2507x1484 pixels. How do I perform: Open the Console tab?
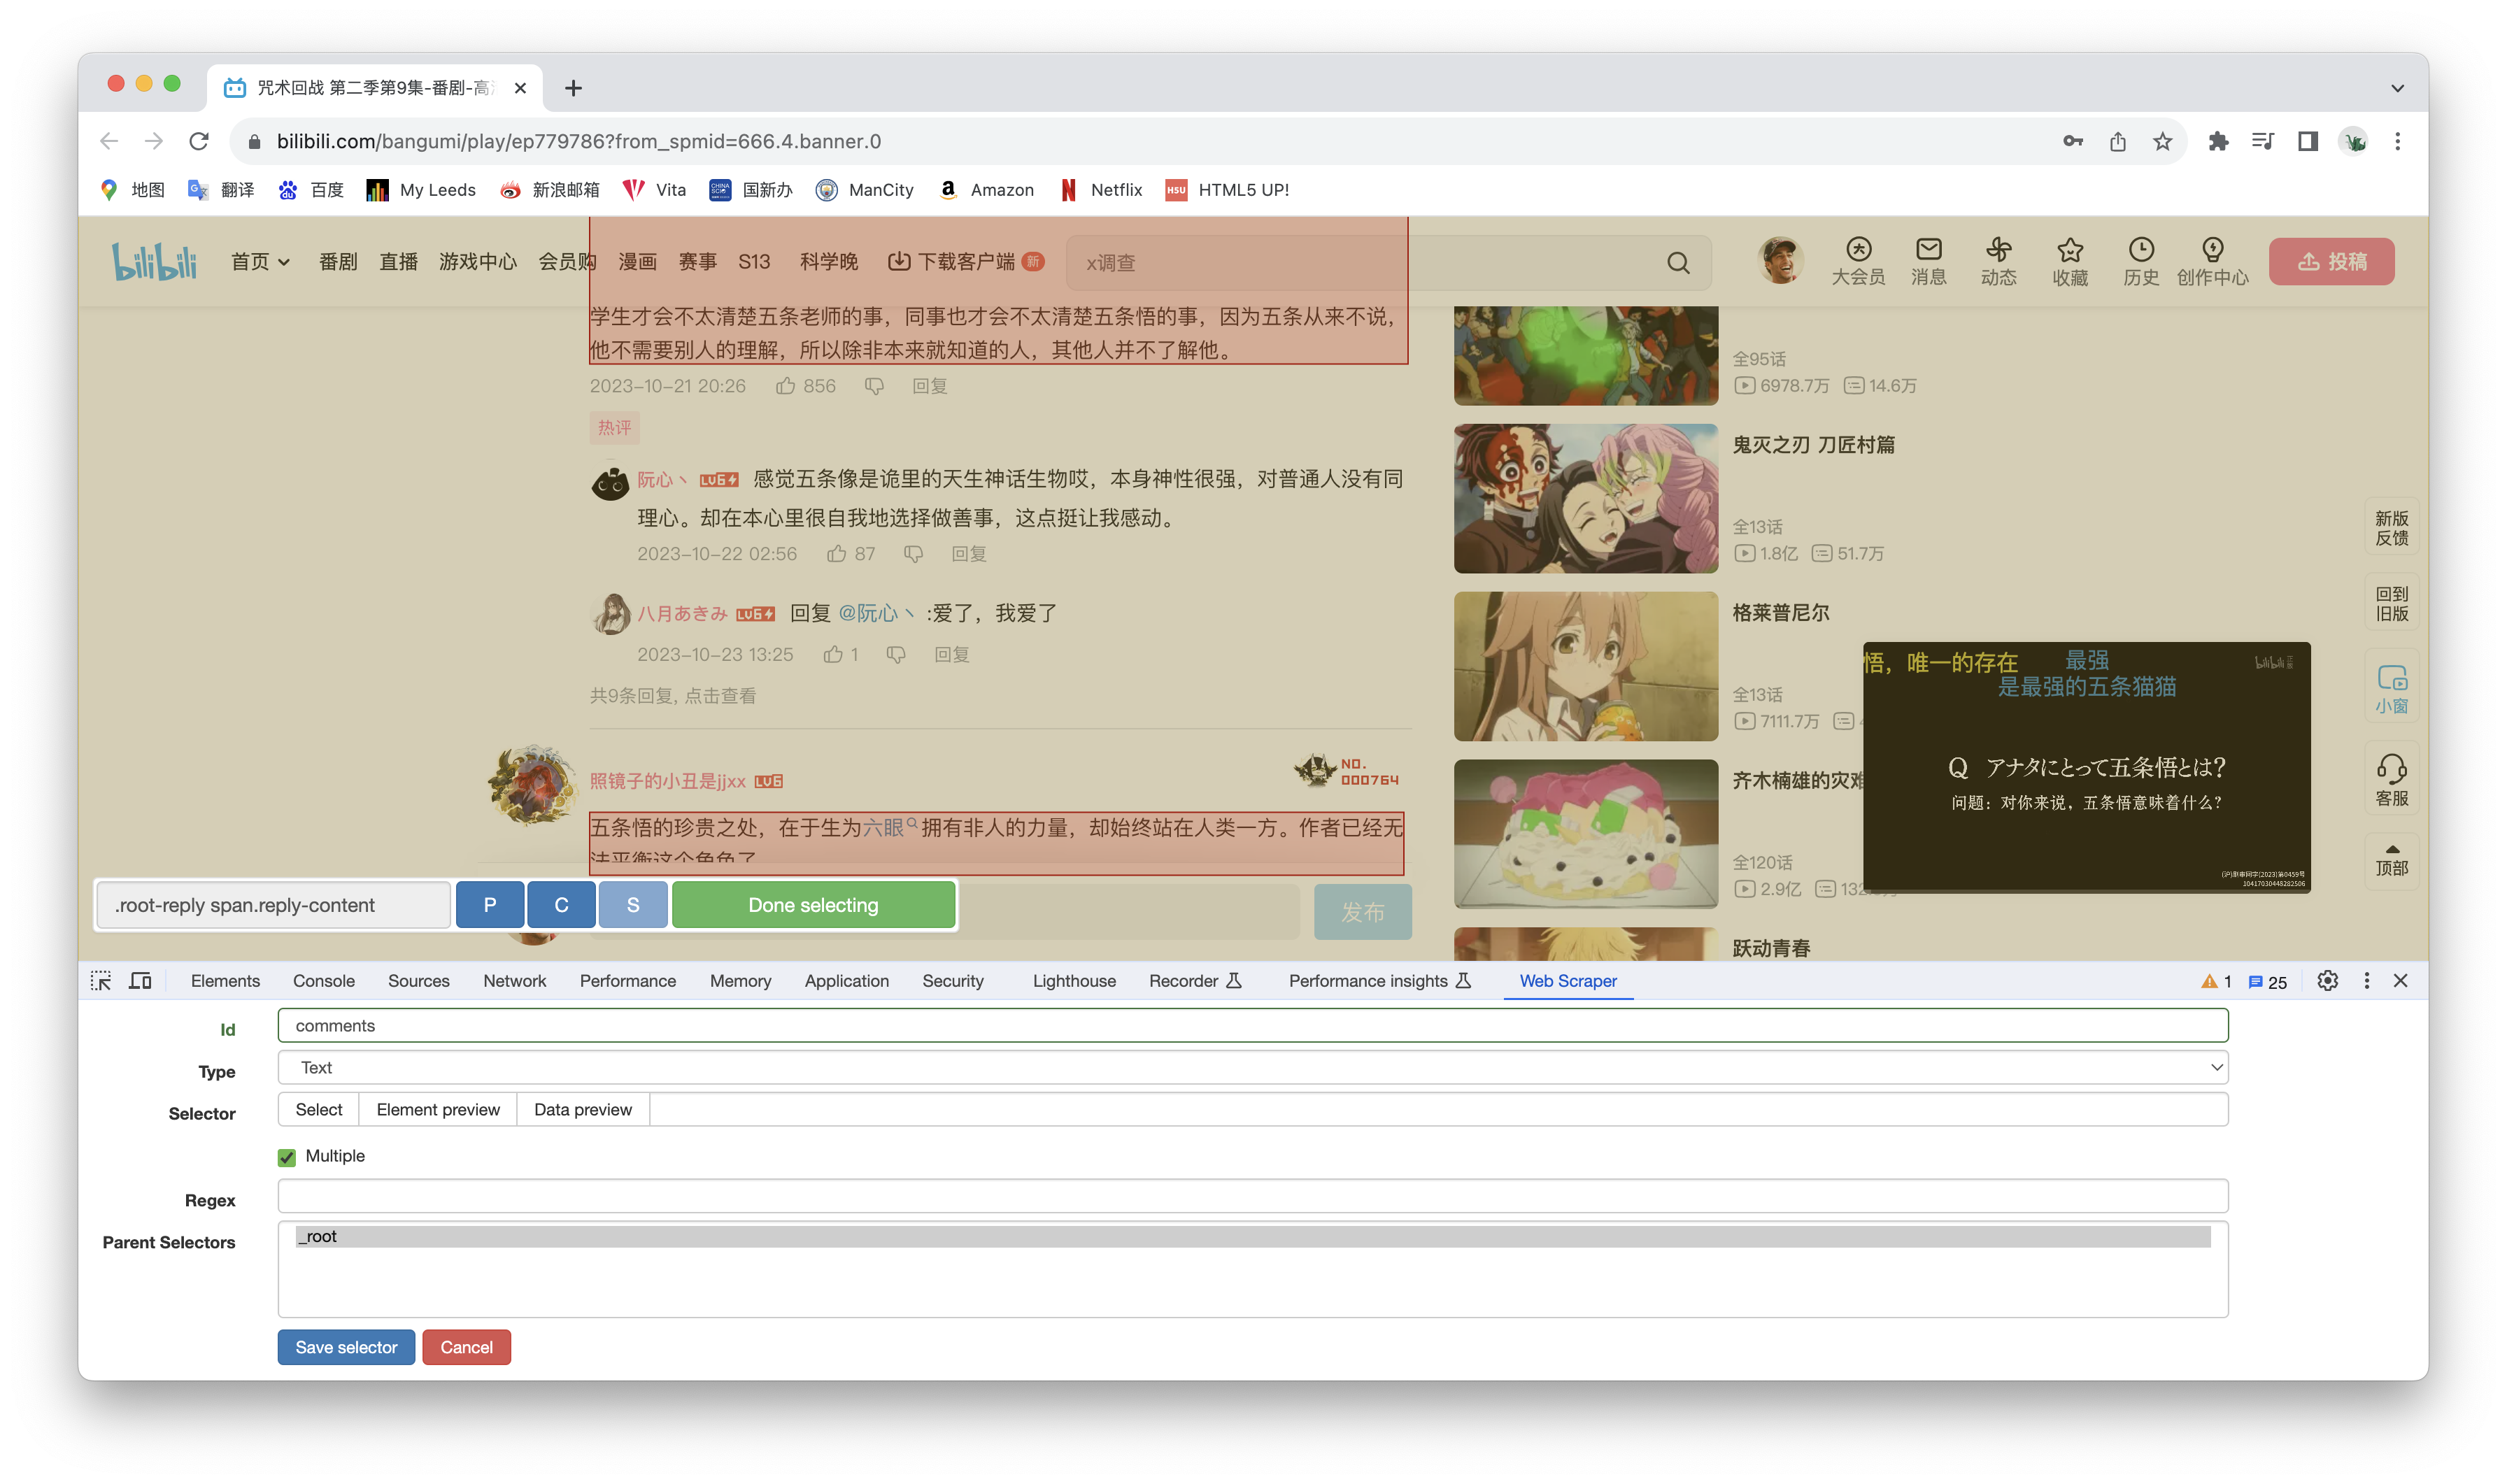[x=323, y=981]
